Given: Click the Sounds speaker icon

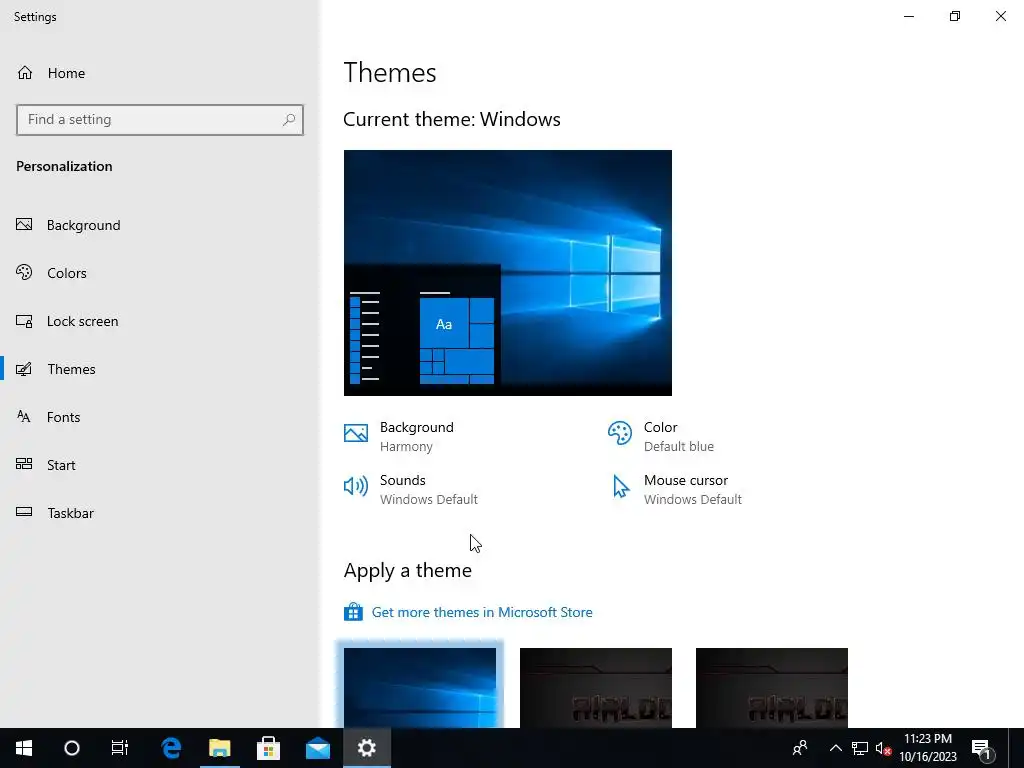Looking at the screenshot, I should pyautogui.click(x=356, y=486).
